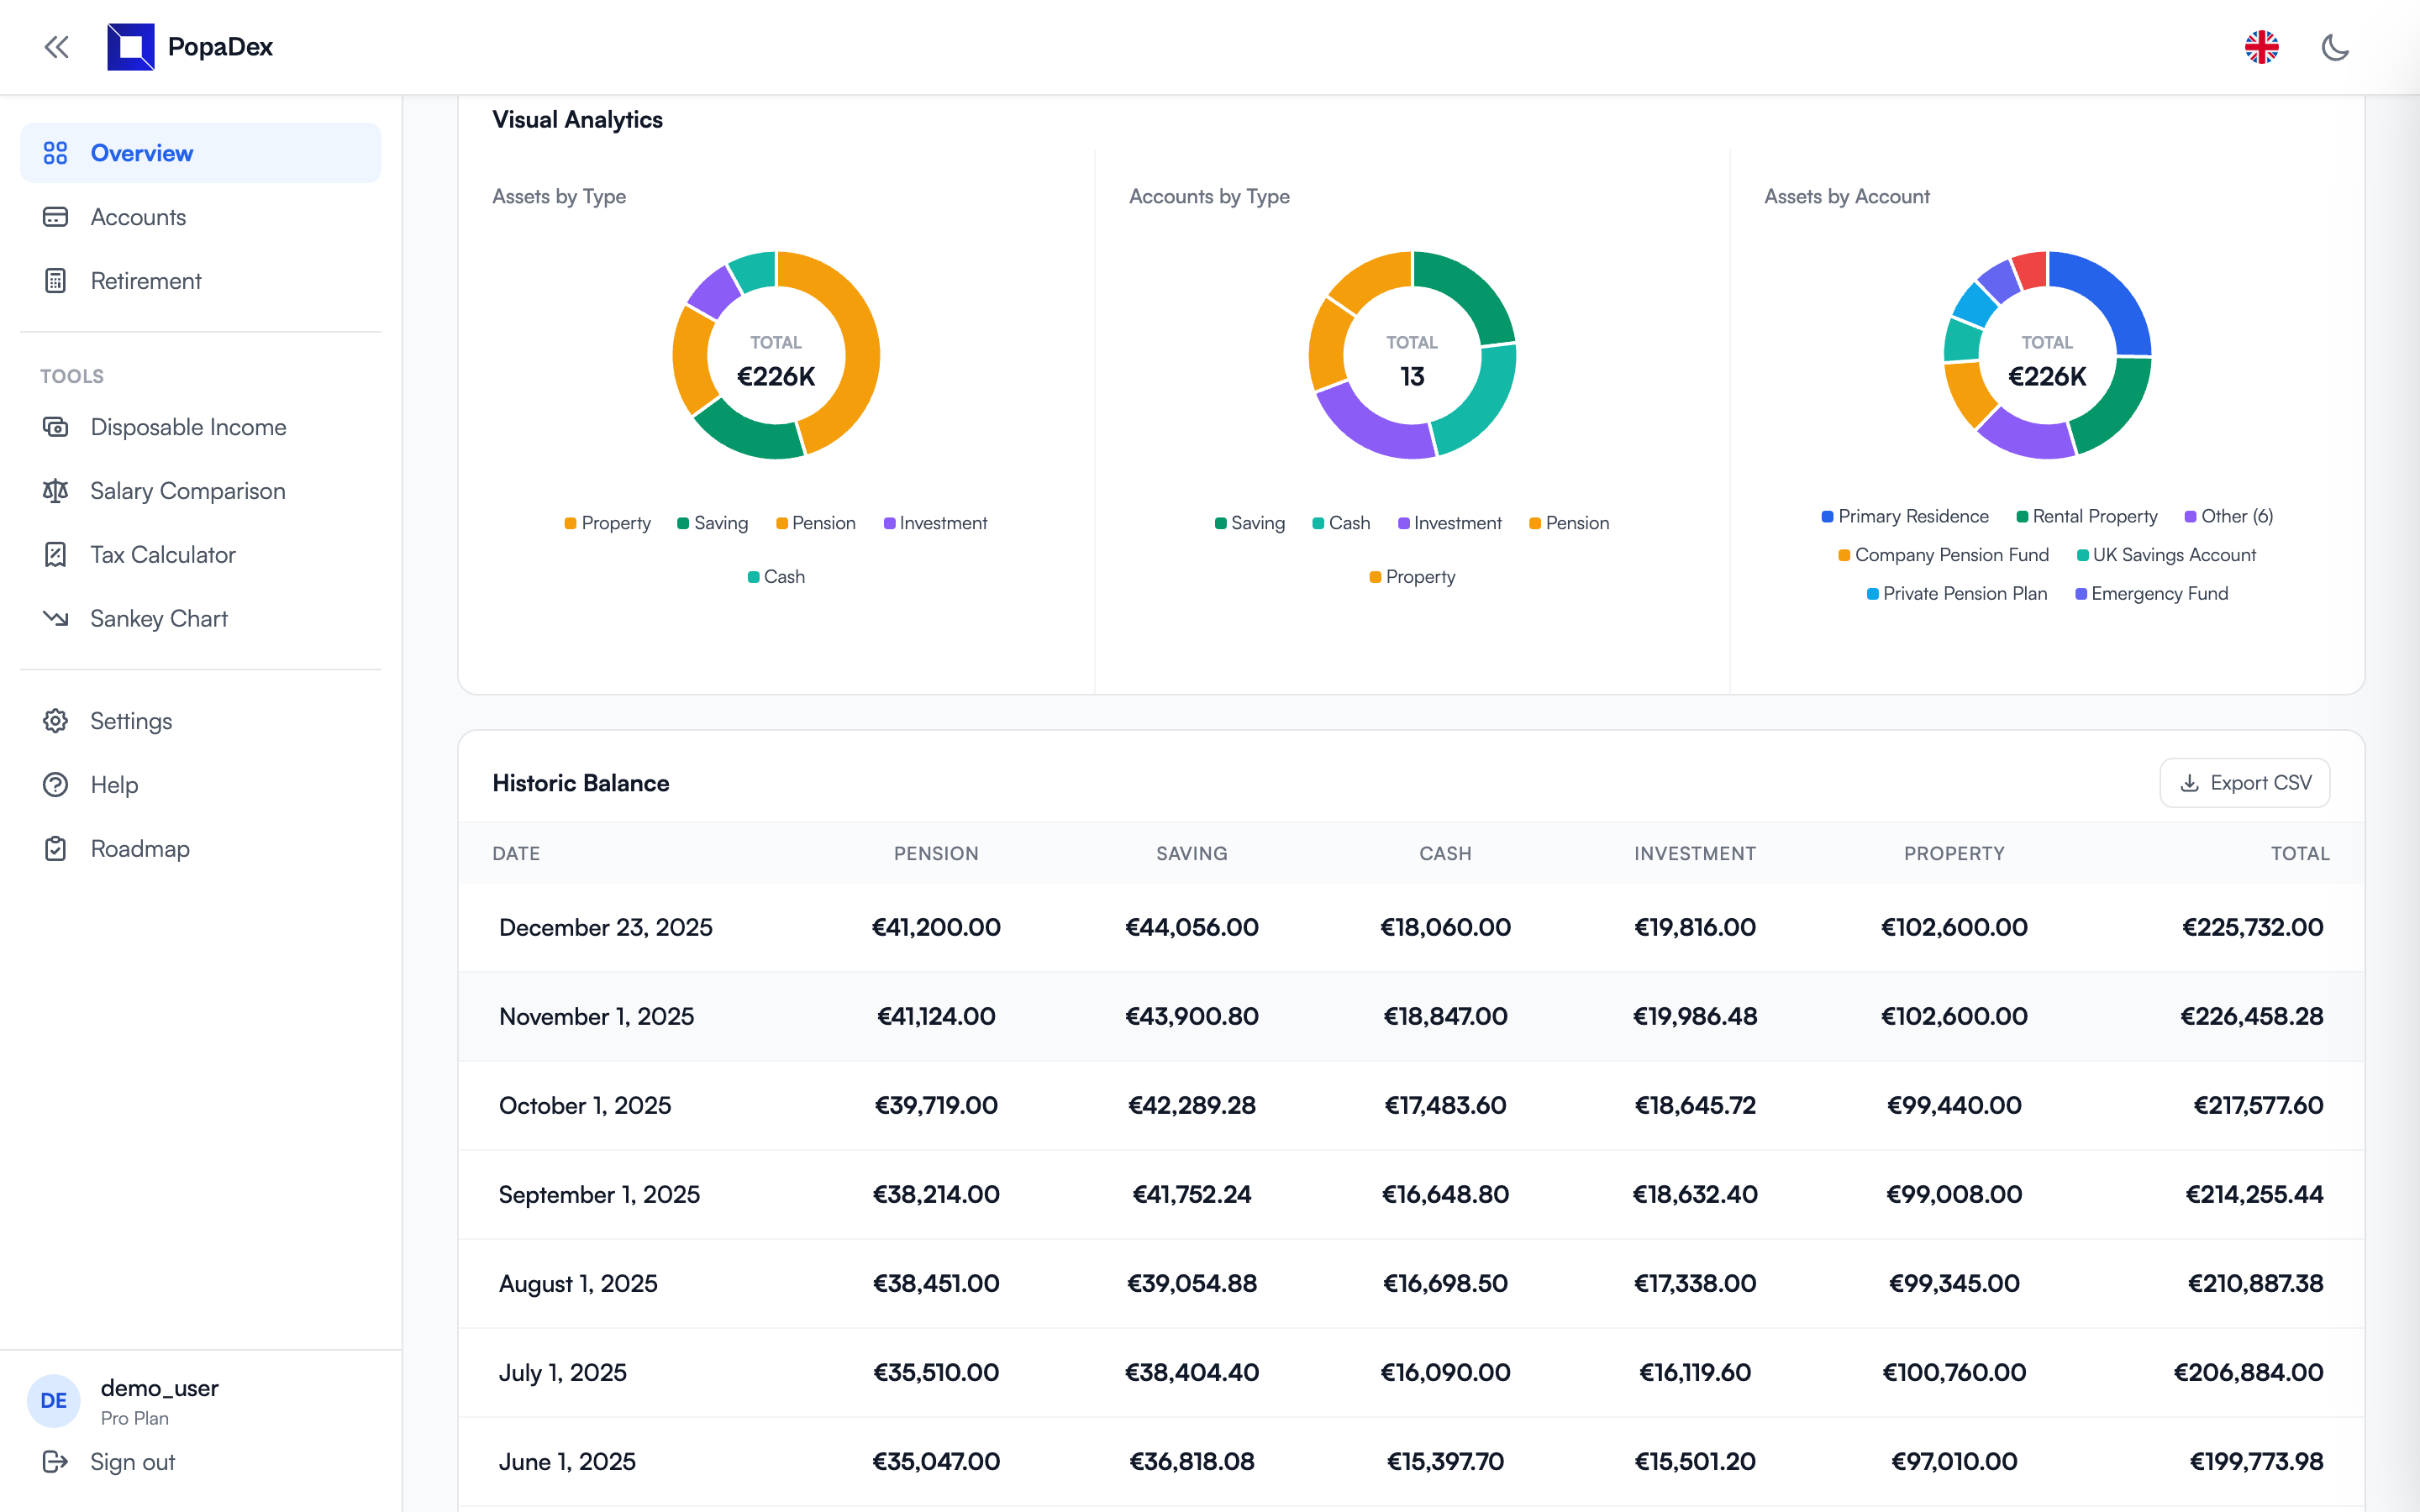Open the Settings gear icon

tap(56, 720)
